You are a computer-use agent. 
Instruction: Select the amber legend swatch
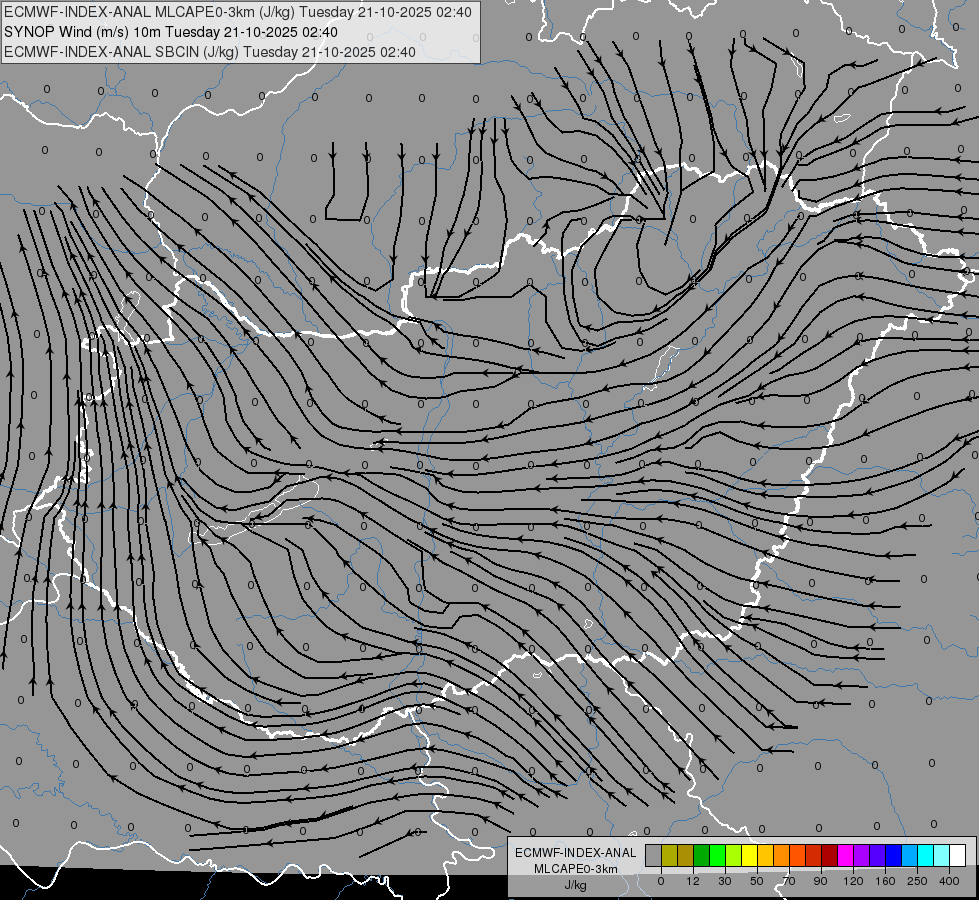coord(766,855)
